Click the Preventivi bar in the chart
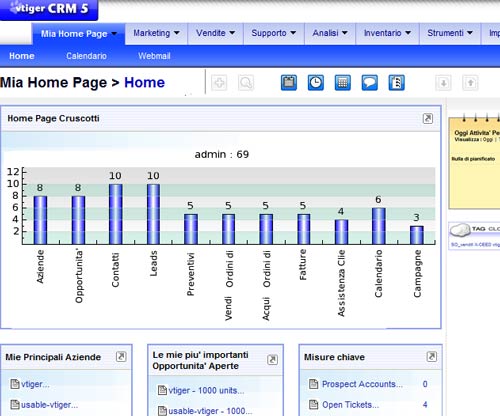Screen dimensions: 500x416 click(191, 229)
